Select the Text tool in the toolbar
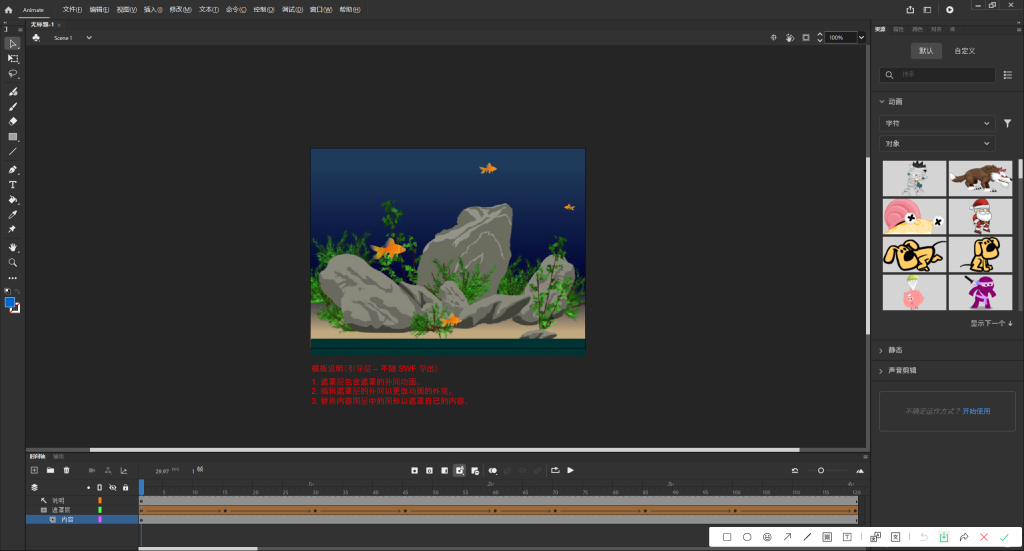 pyautogui.click(x=13, y=185)
